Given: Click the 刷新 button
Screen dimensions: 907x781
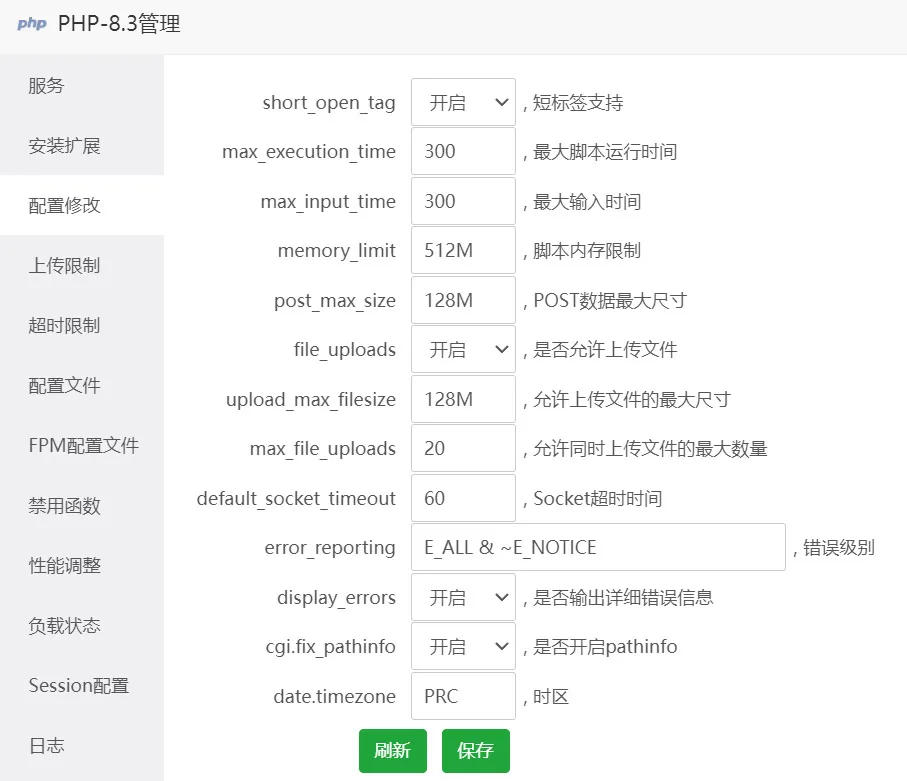Looking at the screenshot, I should (x=392, y=750).
